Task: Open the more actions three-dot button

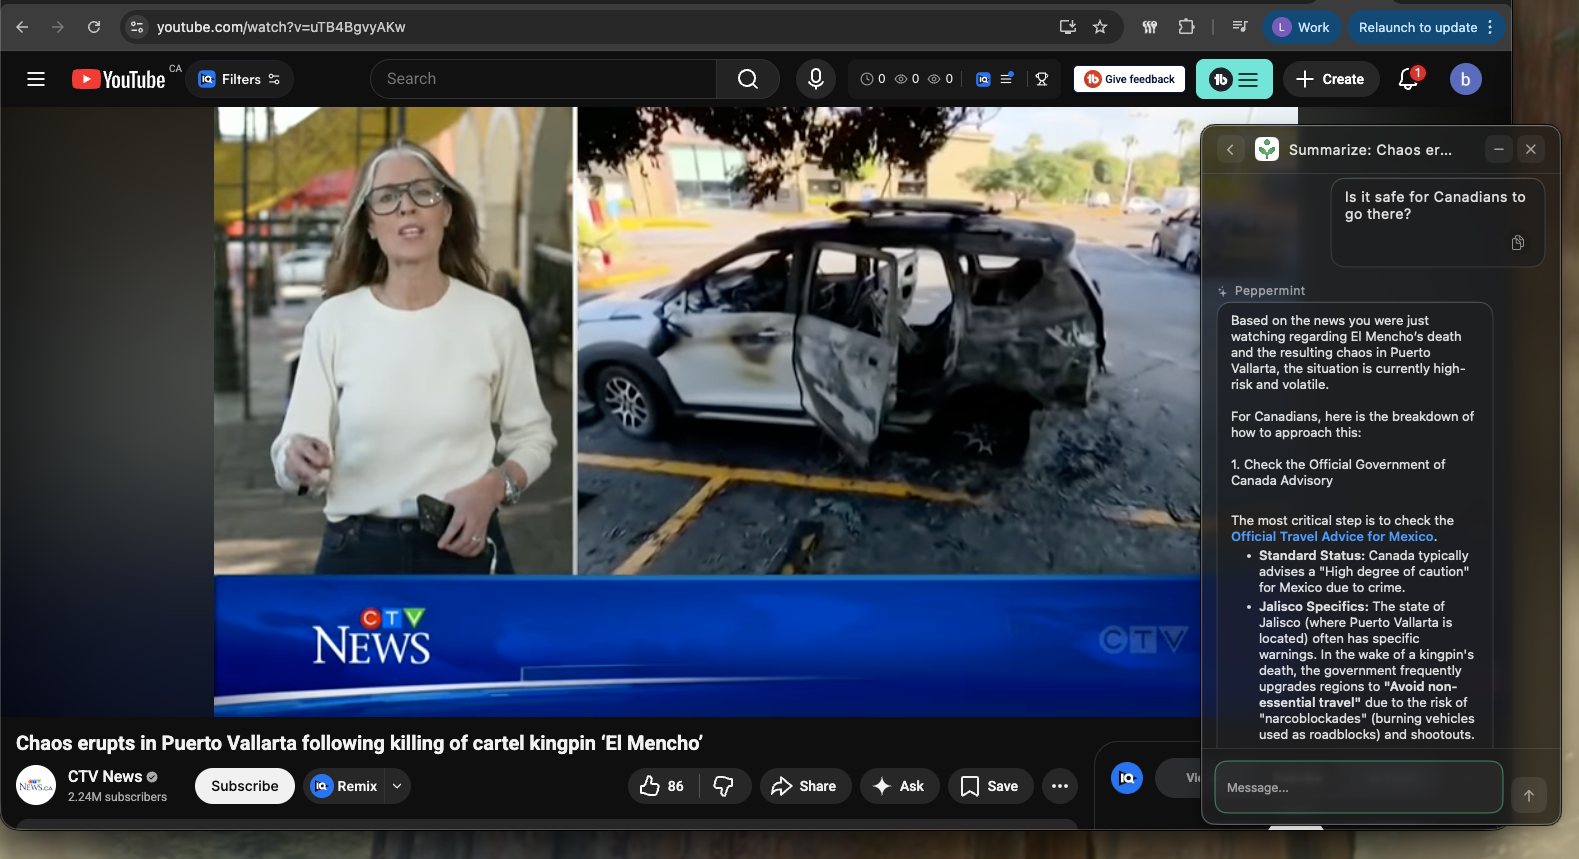Action: [1060, 786]
